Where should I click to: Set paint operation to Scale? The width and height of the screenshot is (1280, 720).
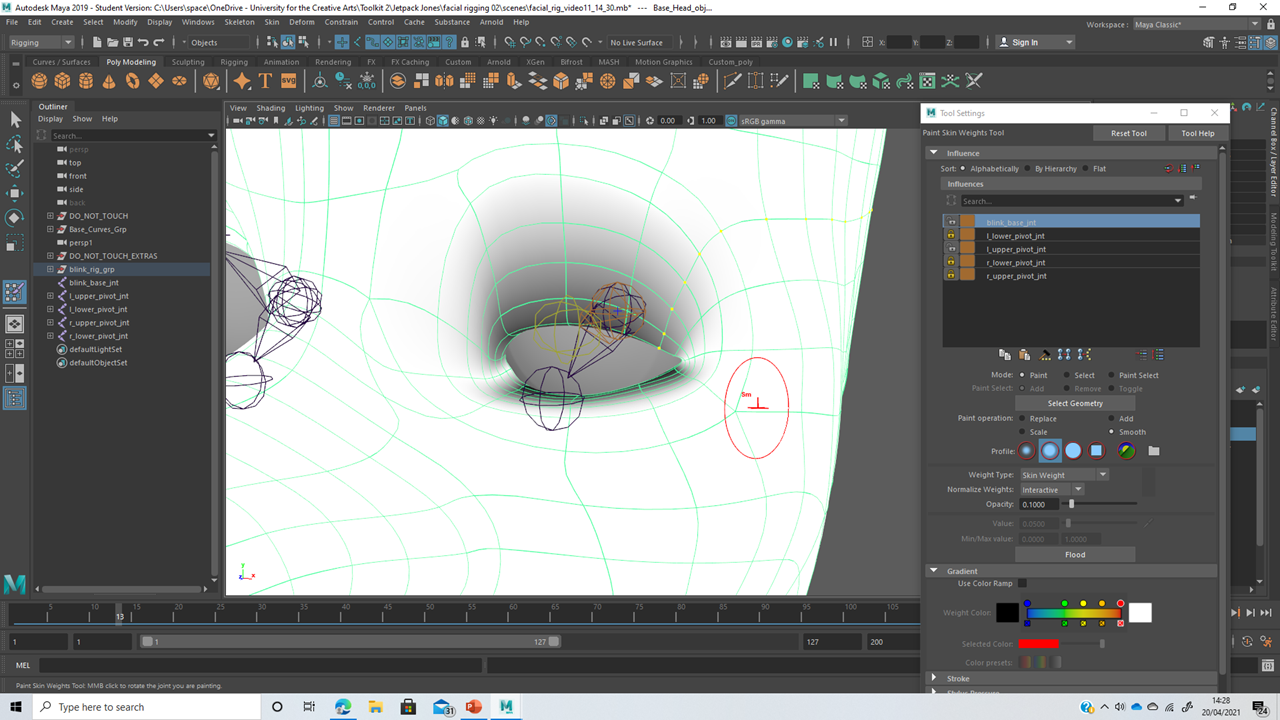[1023, 432]
